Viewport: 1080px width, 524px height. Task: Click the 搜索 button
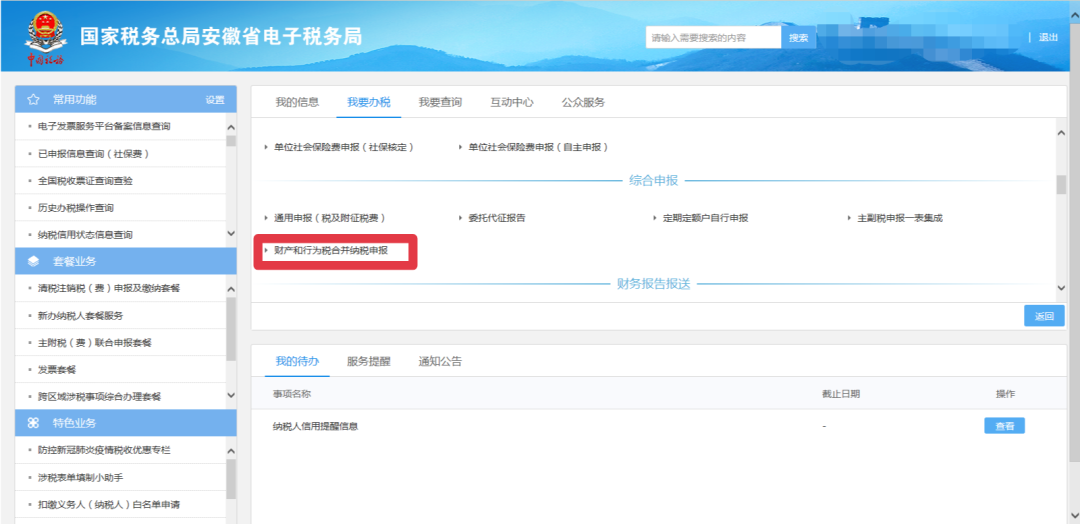(x=798, y=37)
